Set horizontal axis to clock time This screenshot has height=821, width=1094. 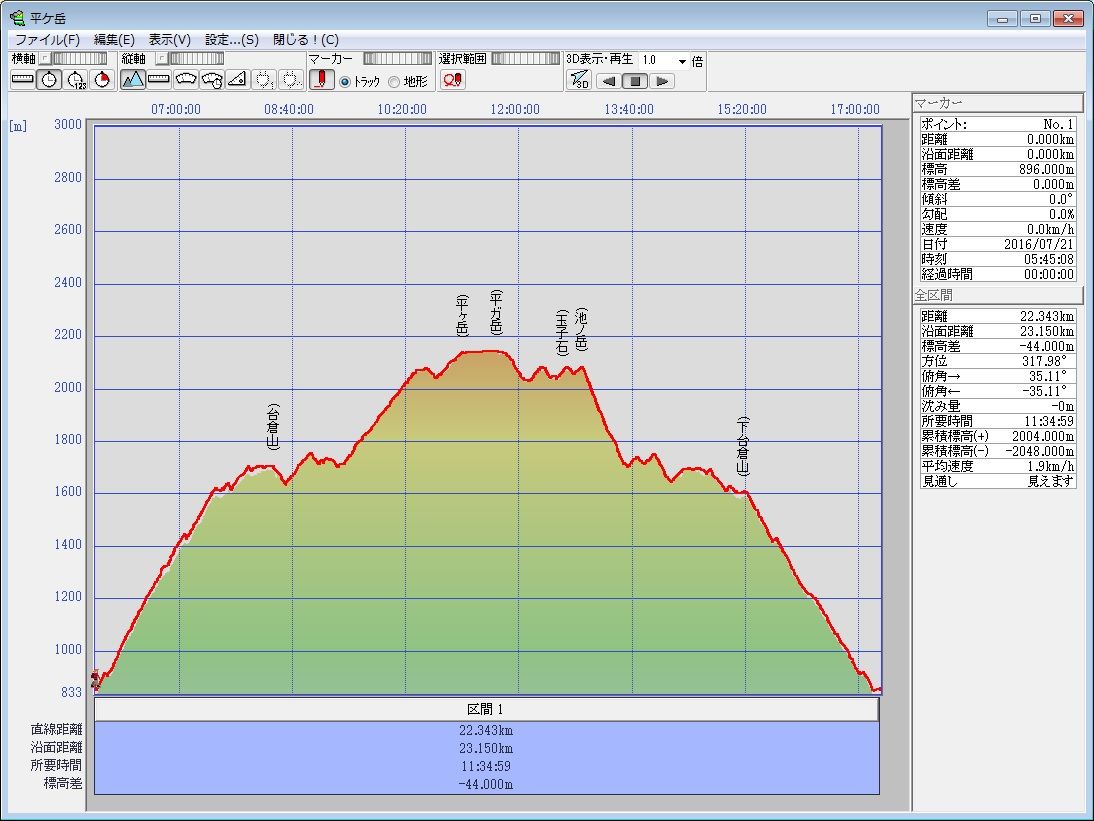pyautogui.click(x=50, y=80)
